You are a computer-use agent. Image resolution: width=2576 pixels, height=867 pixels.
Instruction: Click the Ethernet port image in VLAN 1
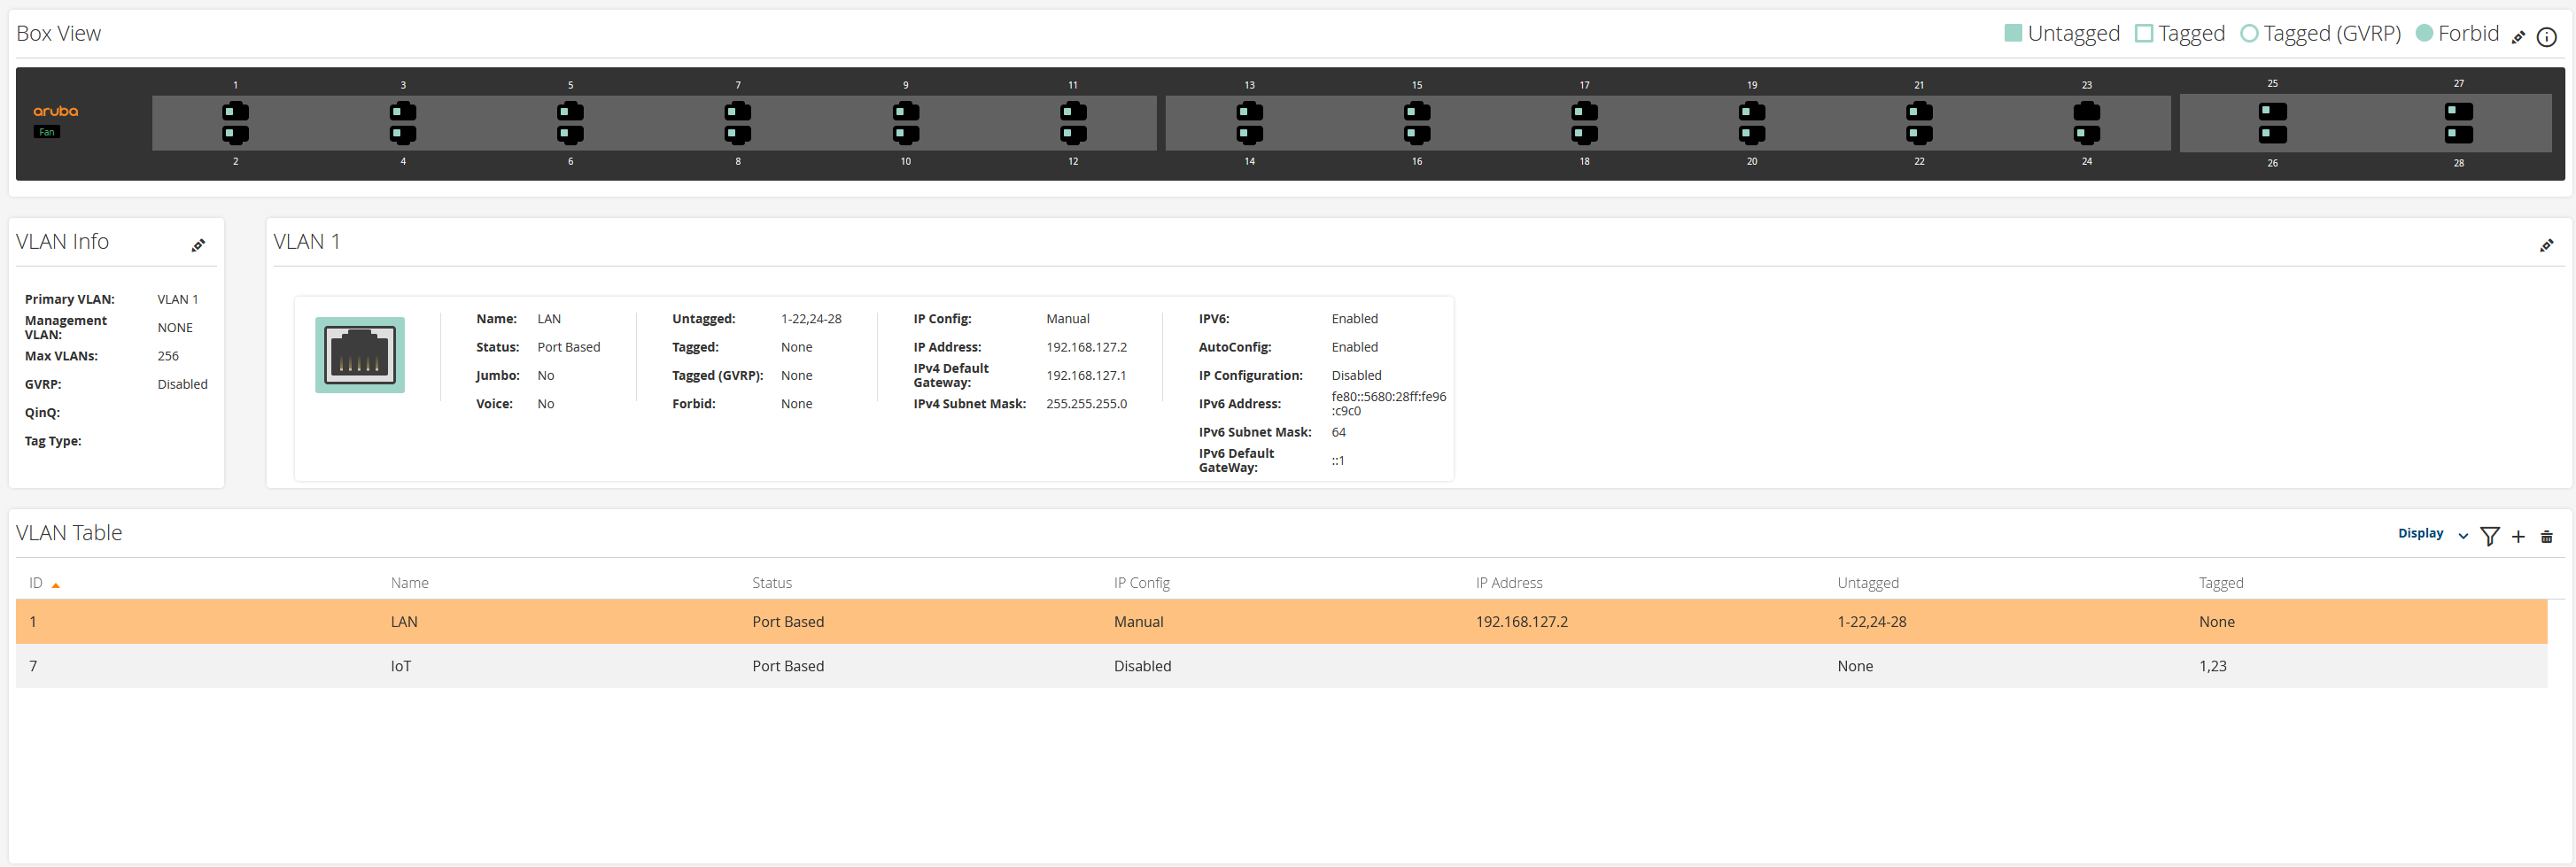point(360,355)
